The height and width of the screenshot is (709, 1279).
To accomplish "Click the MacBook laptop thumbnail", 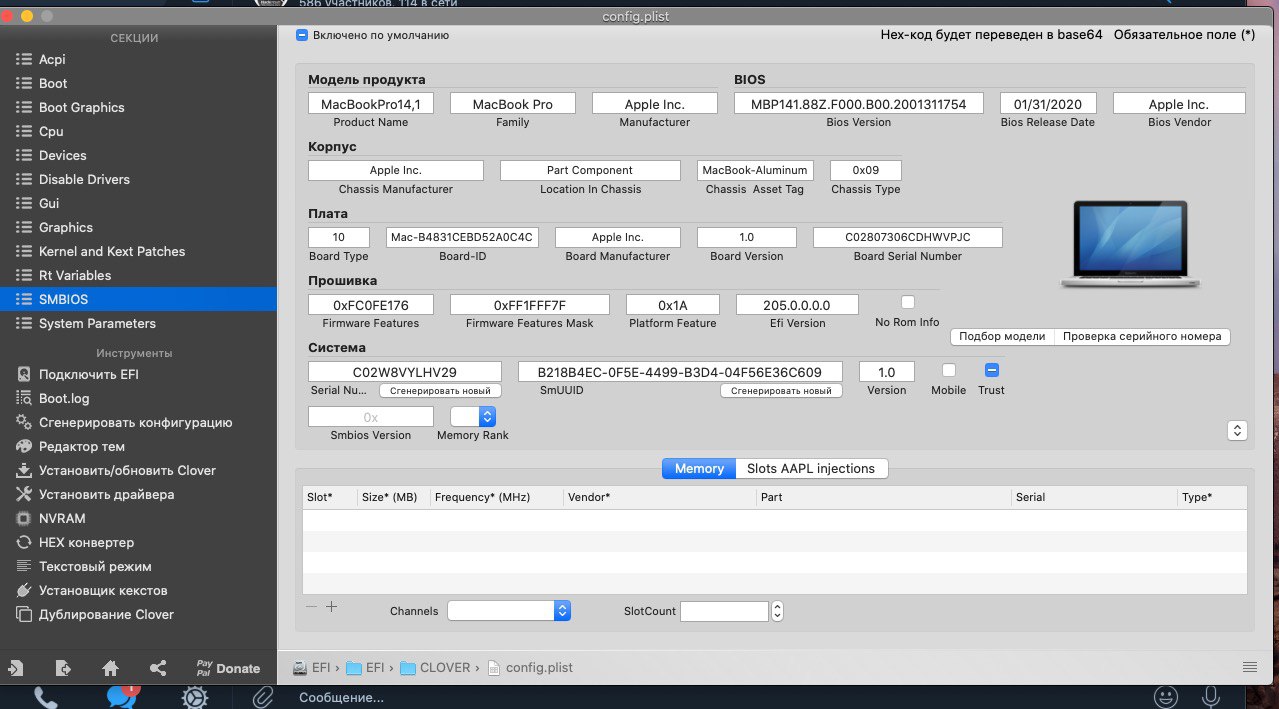I will pos(1128,245).
